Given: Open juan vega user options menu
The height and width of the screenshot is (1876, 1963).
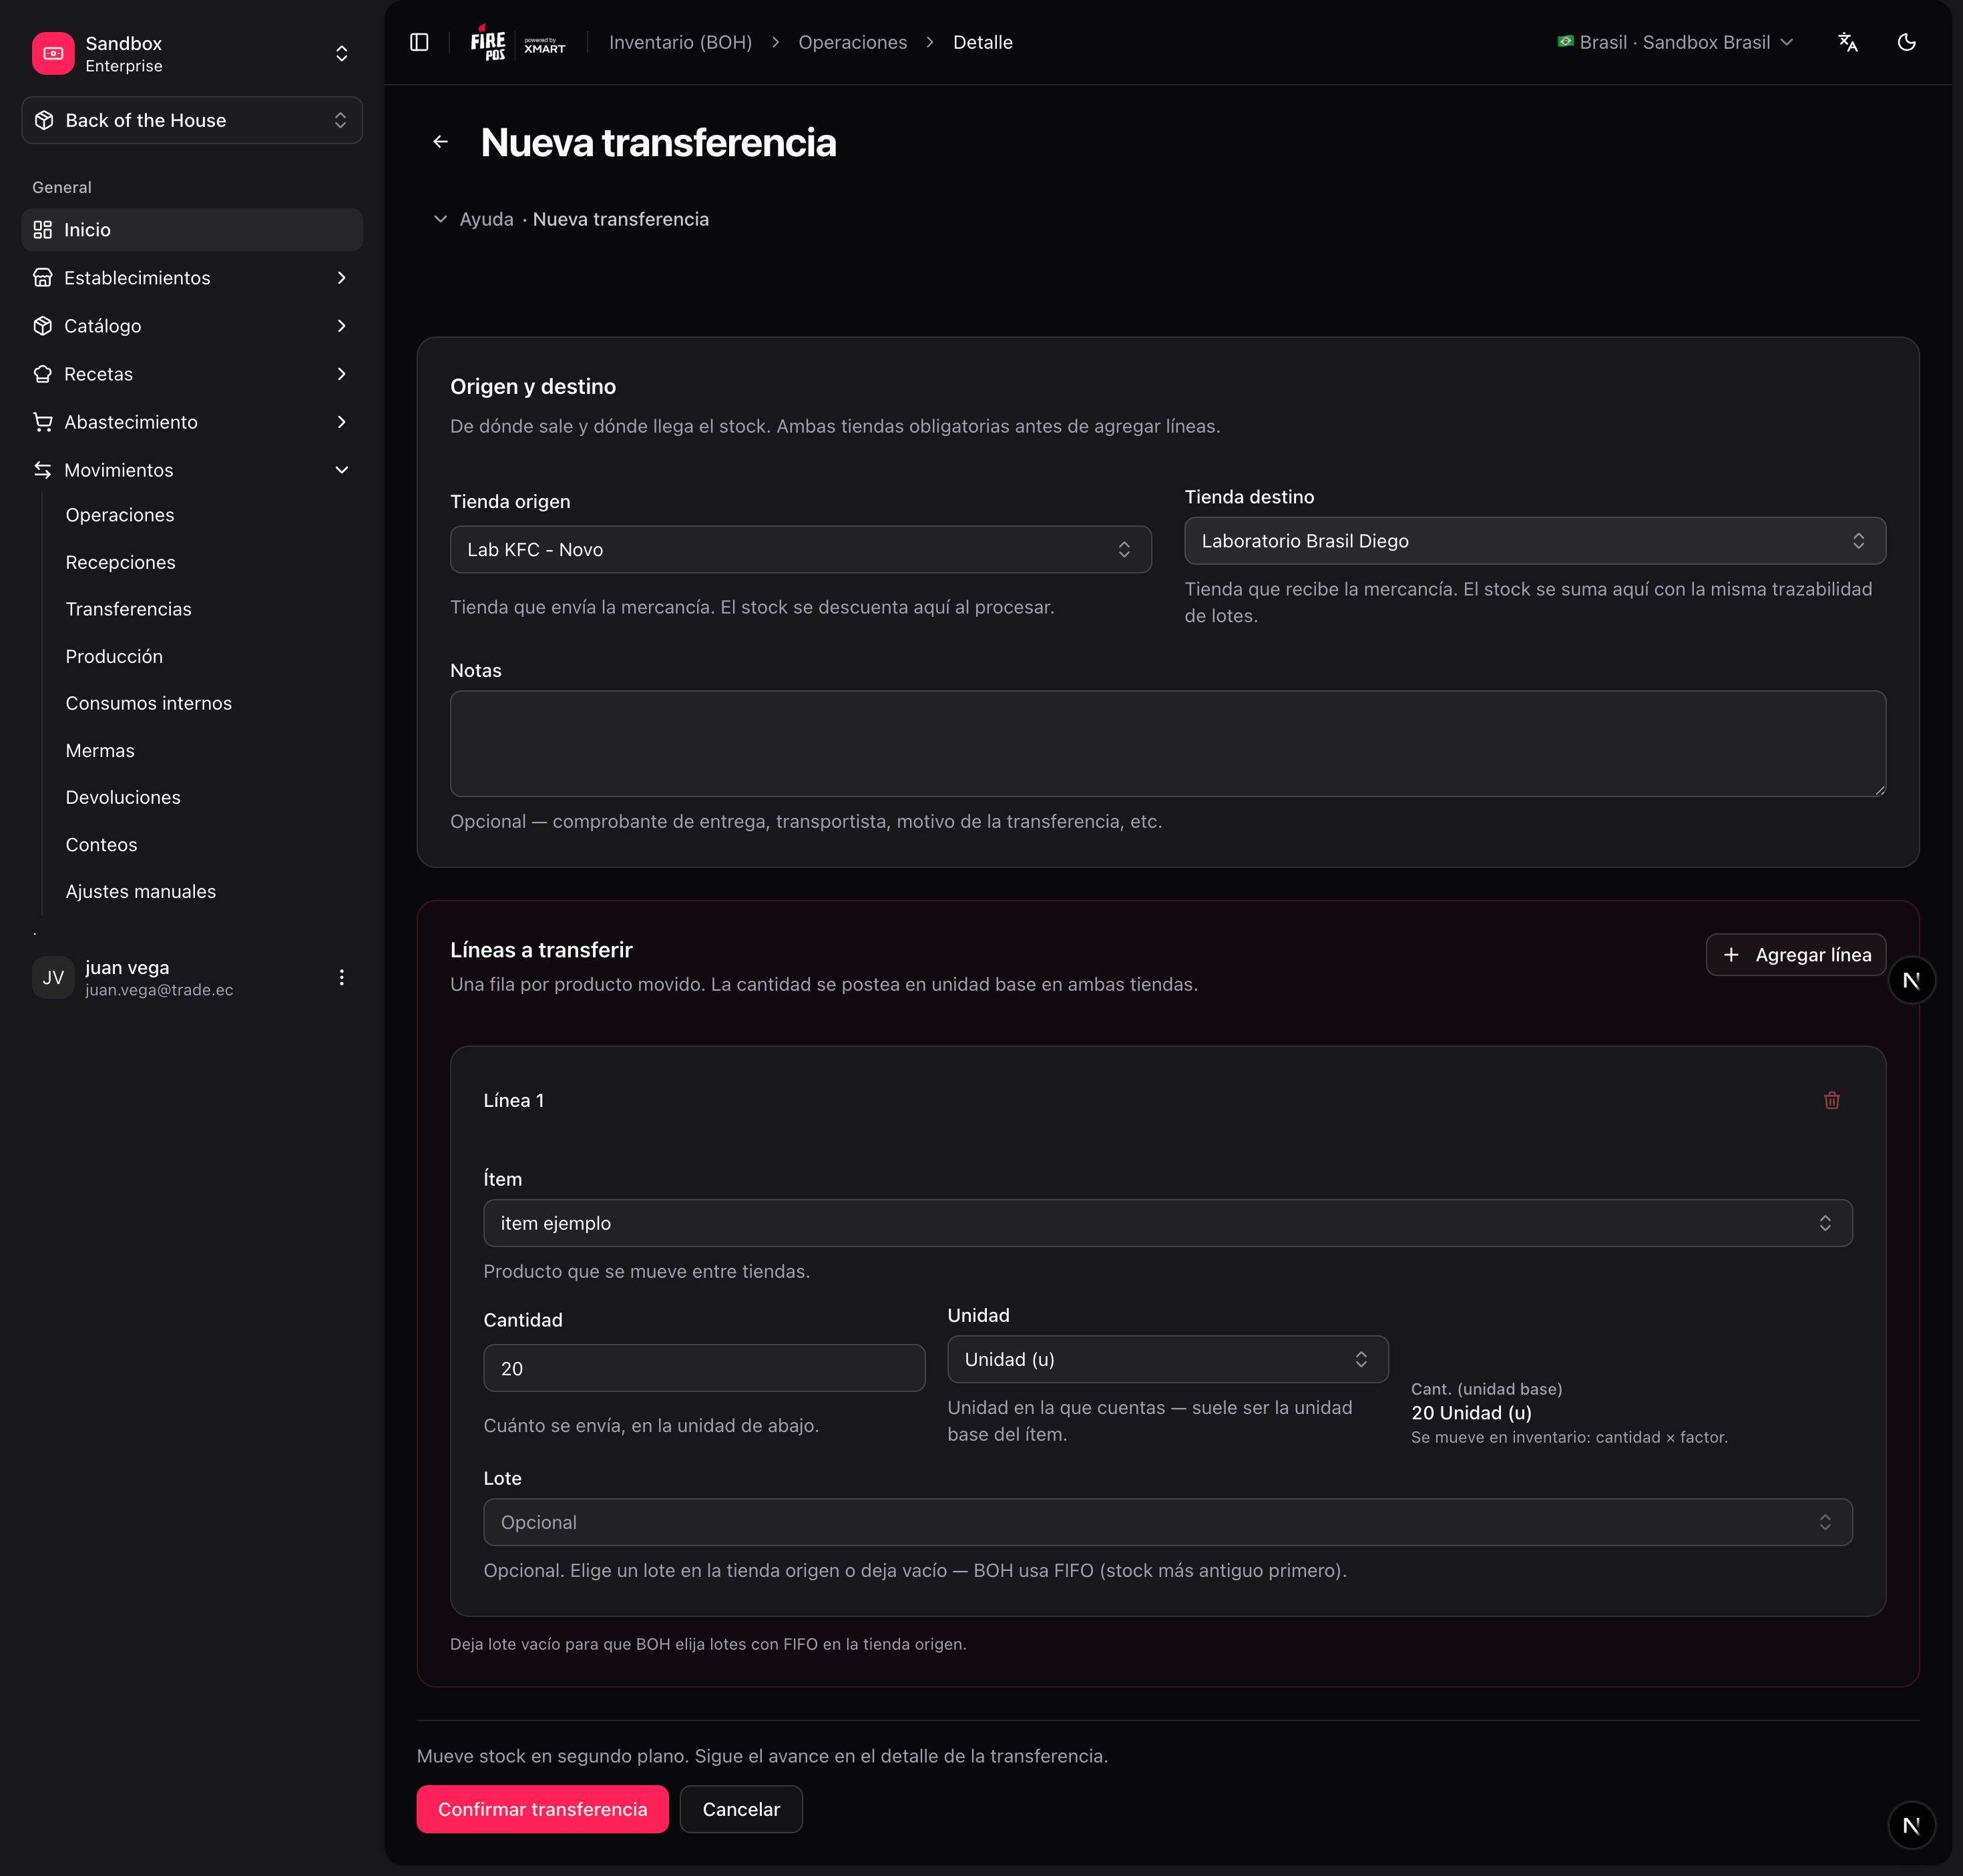Looking at the screenshot, I should [341, 977].
